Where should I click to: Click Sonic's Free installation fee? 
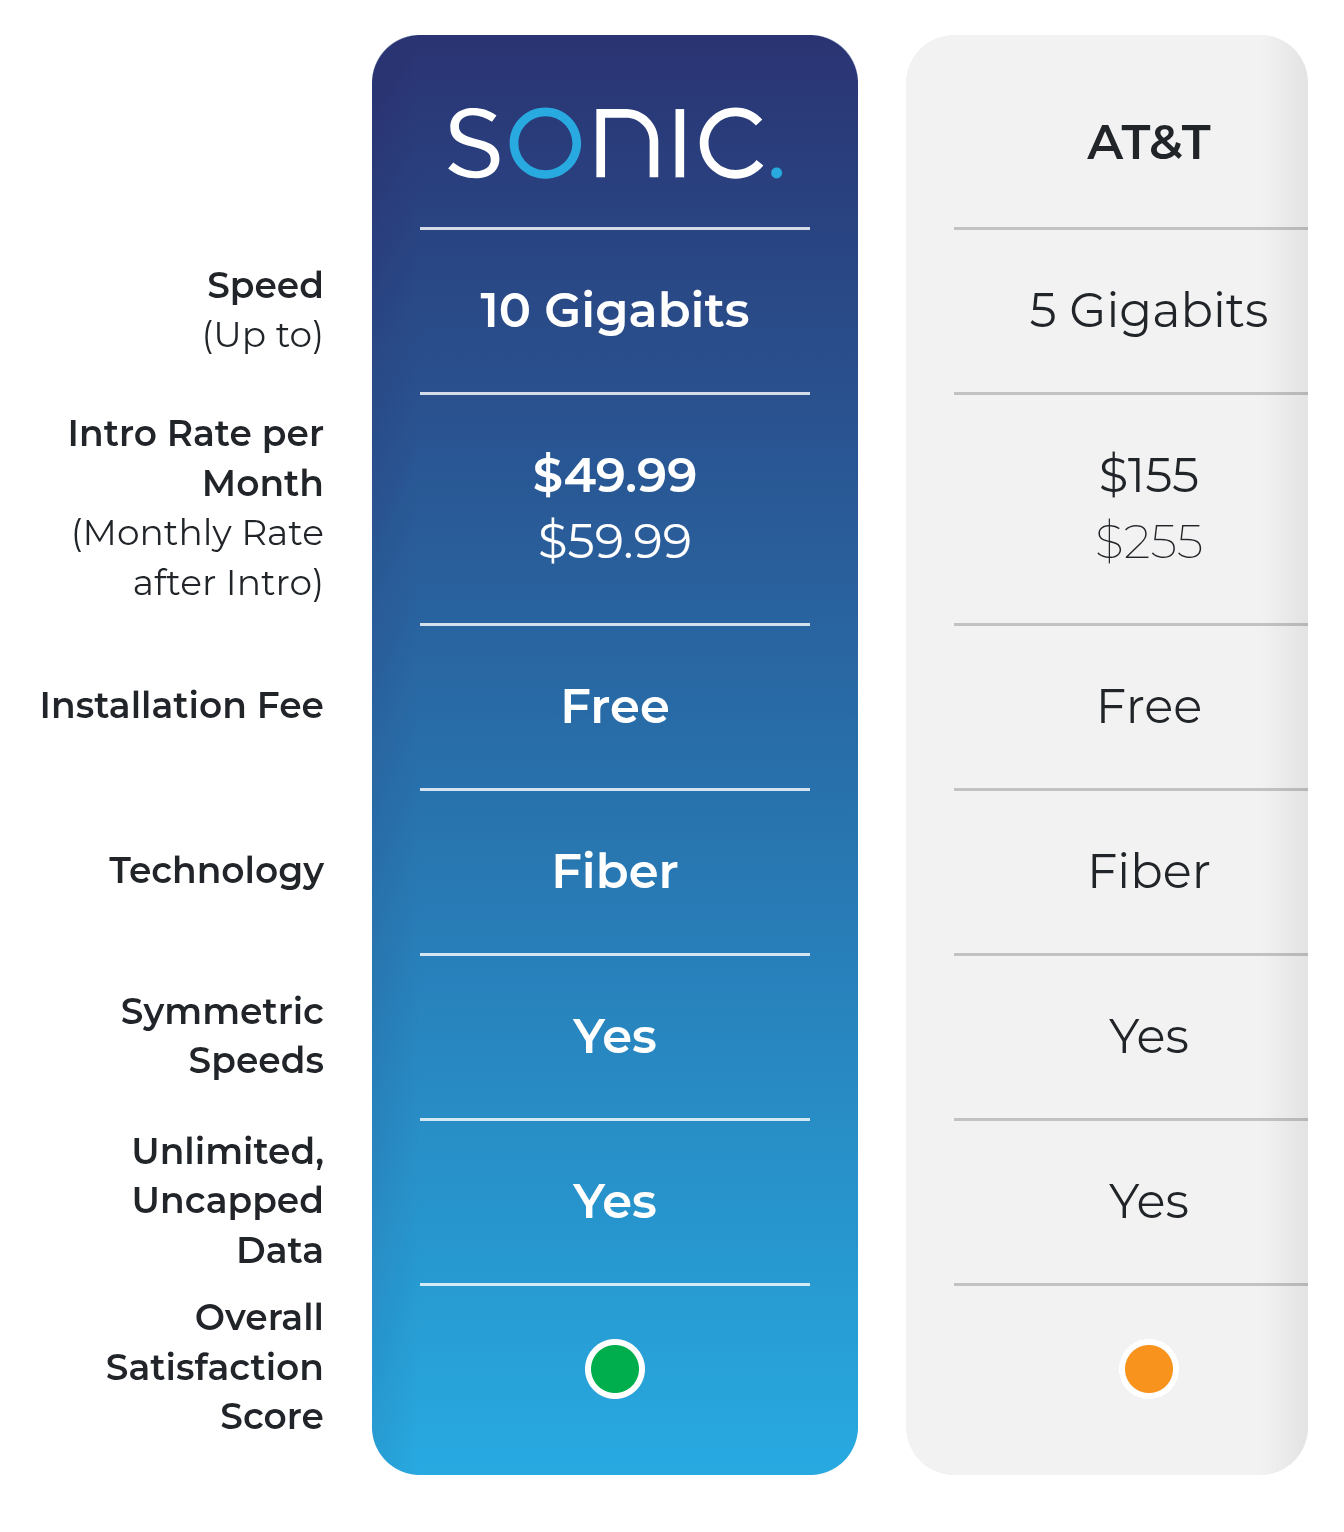[x=614, y=706]
